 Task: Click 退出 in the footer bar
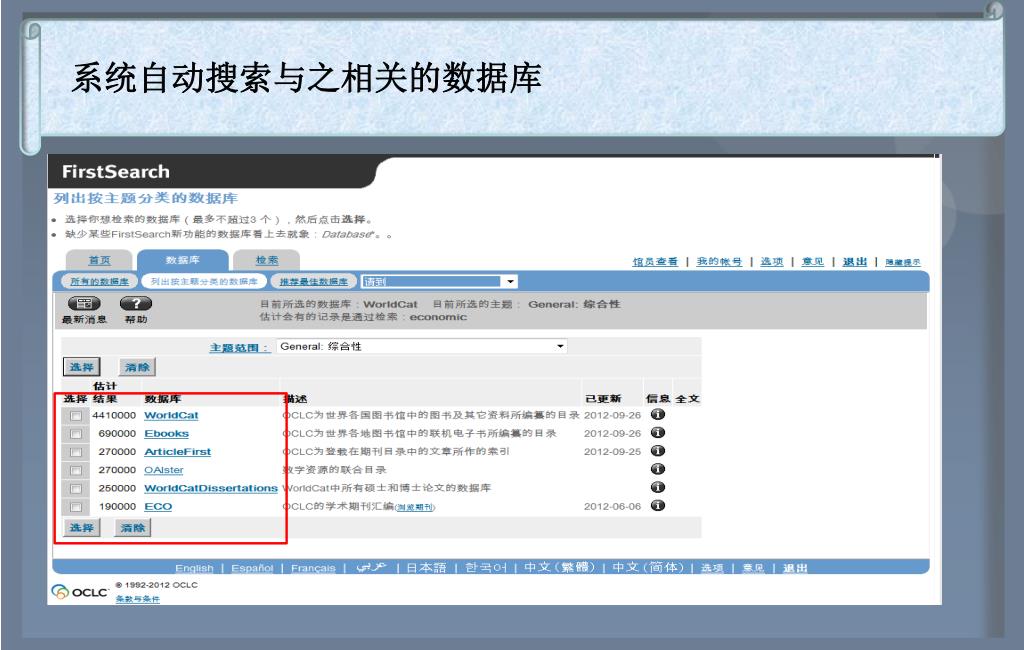point(795,568)
